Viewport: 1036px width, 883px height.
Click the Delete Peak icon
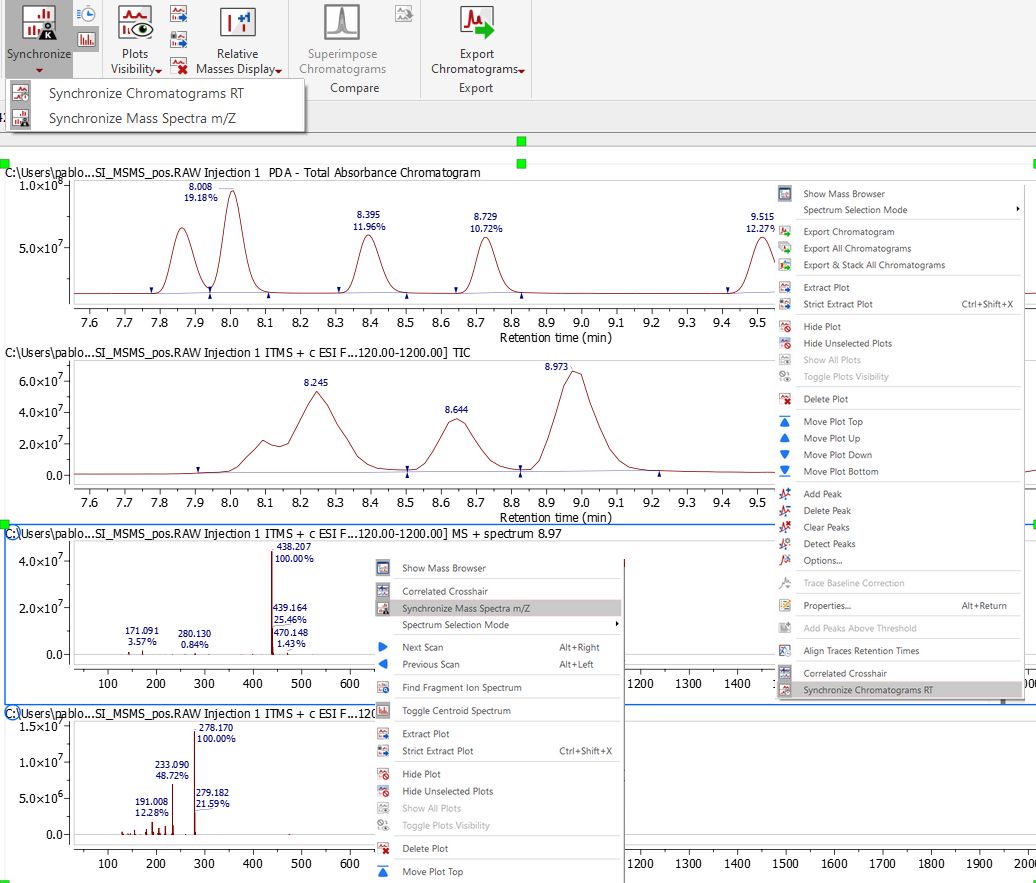tap(785, 510)
